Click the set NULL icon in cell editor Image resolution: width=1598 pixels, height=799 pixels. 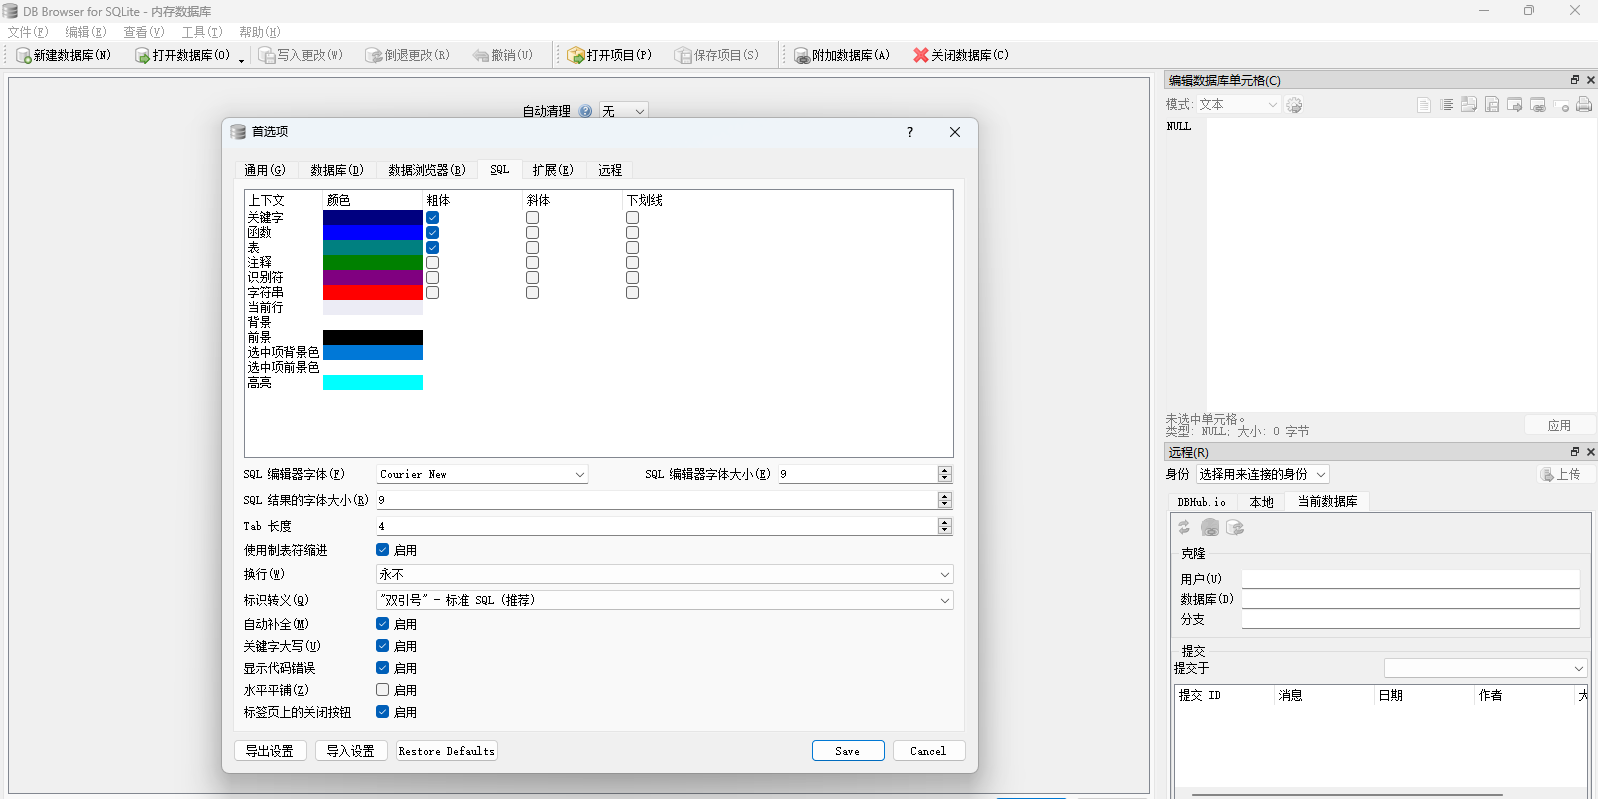pos(1561,105)
